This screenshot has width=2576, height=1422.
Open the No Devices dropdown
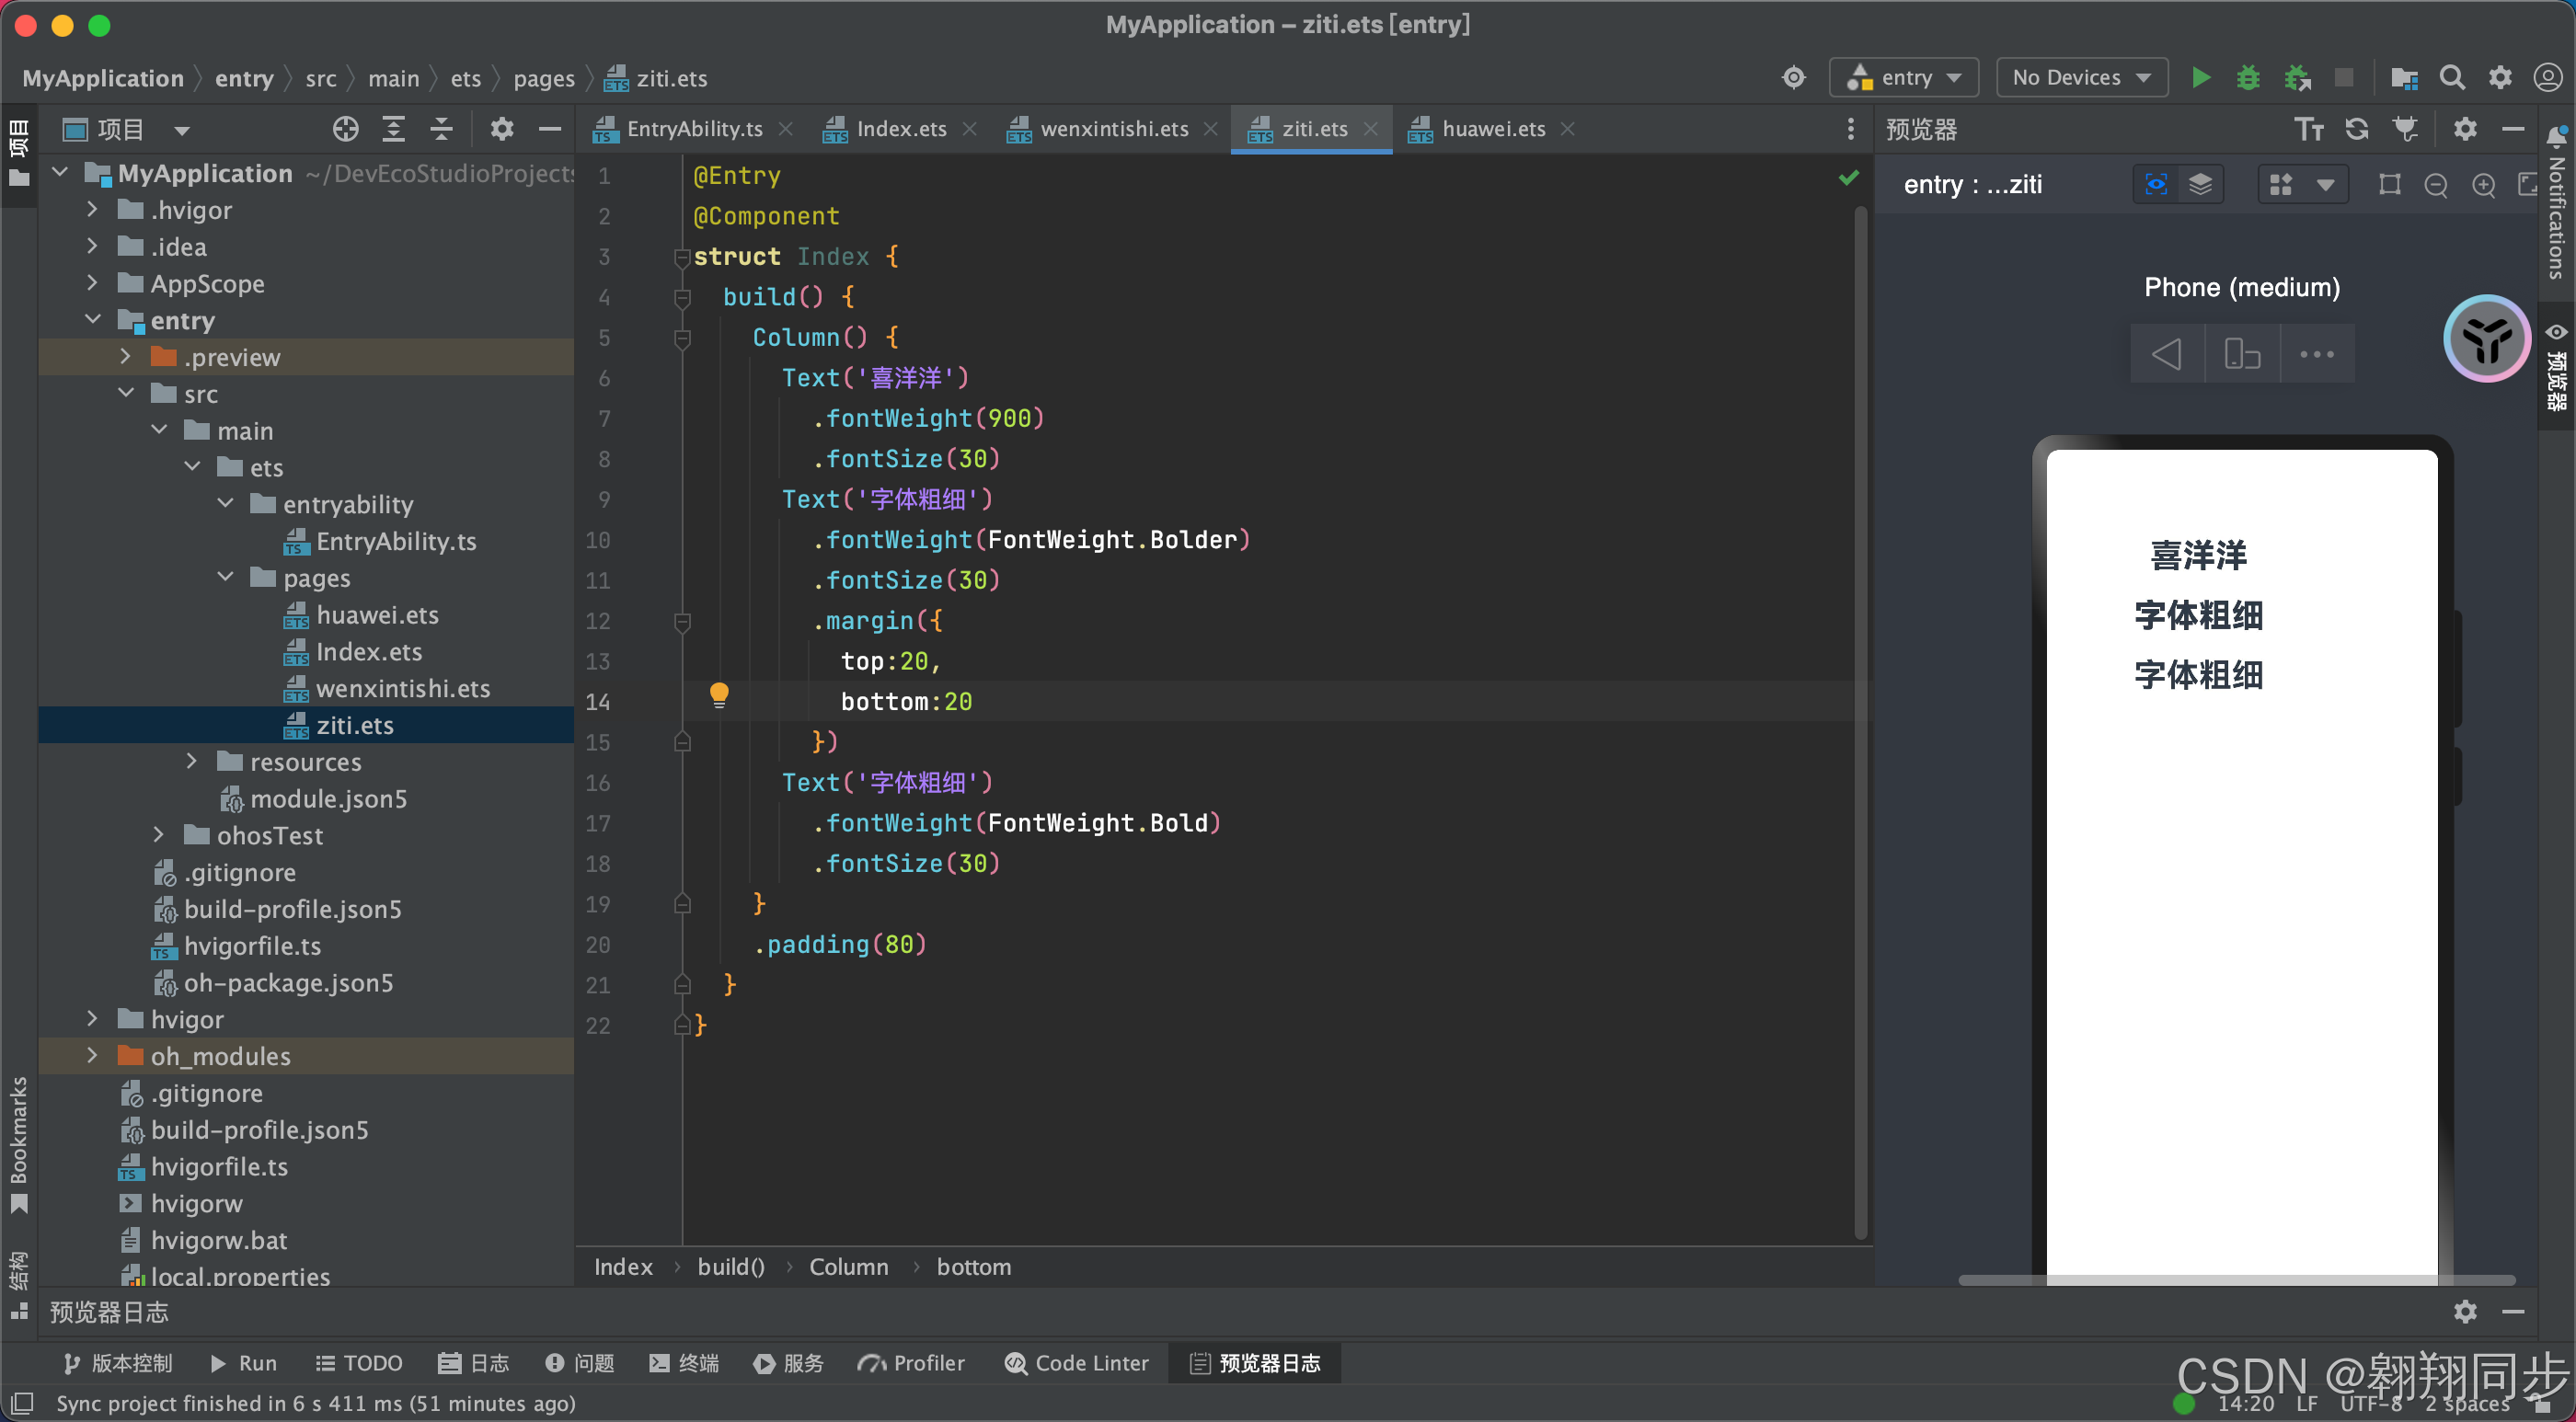pyautogui.click(x=2081, y=78)
